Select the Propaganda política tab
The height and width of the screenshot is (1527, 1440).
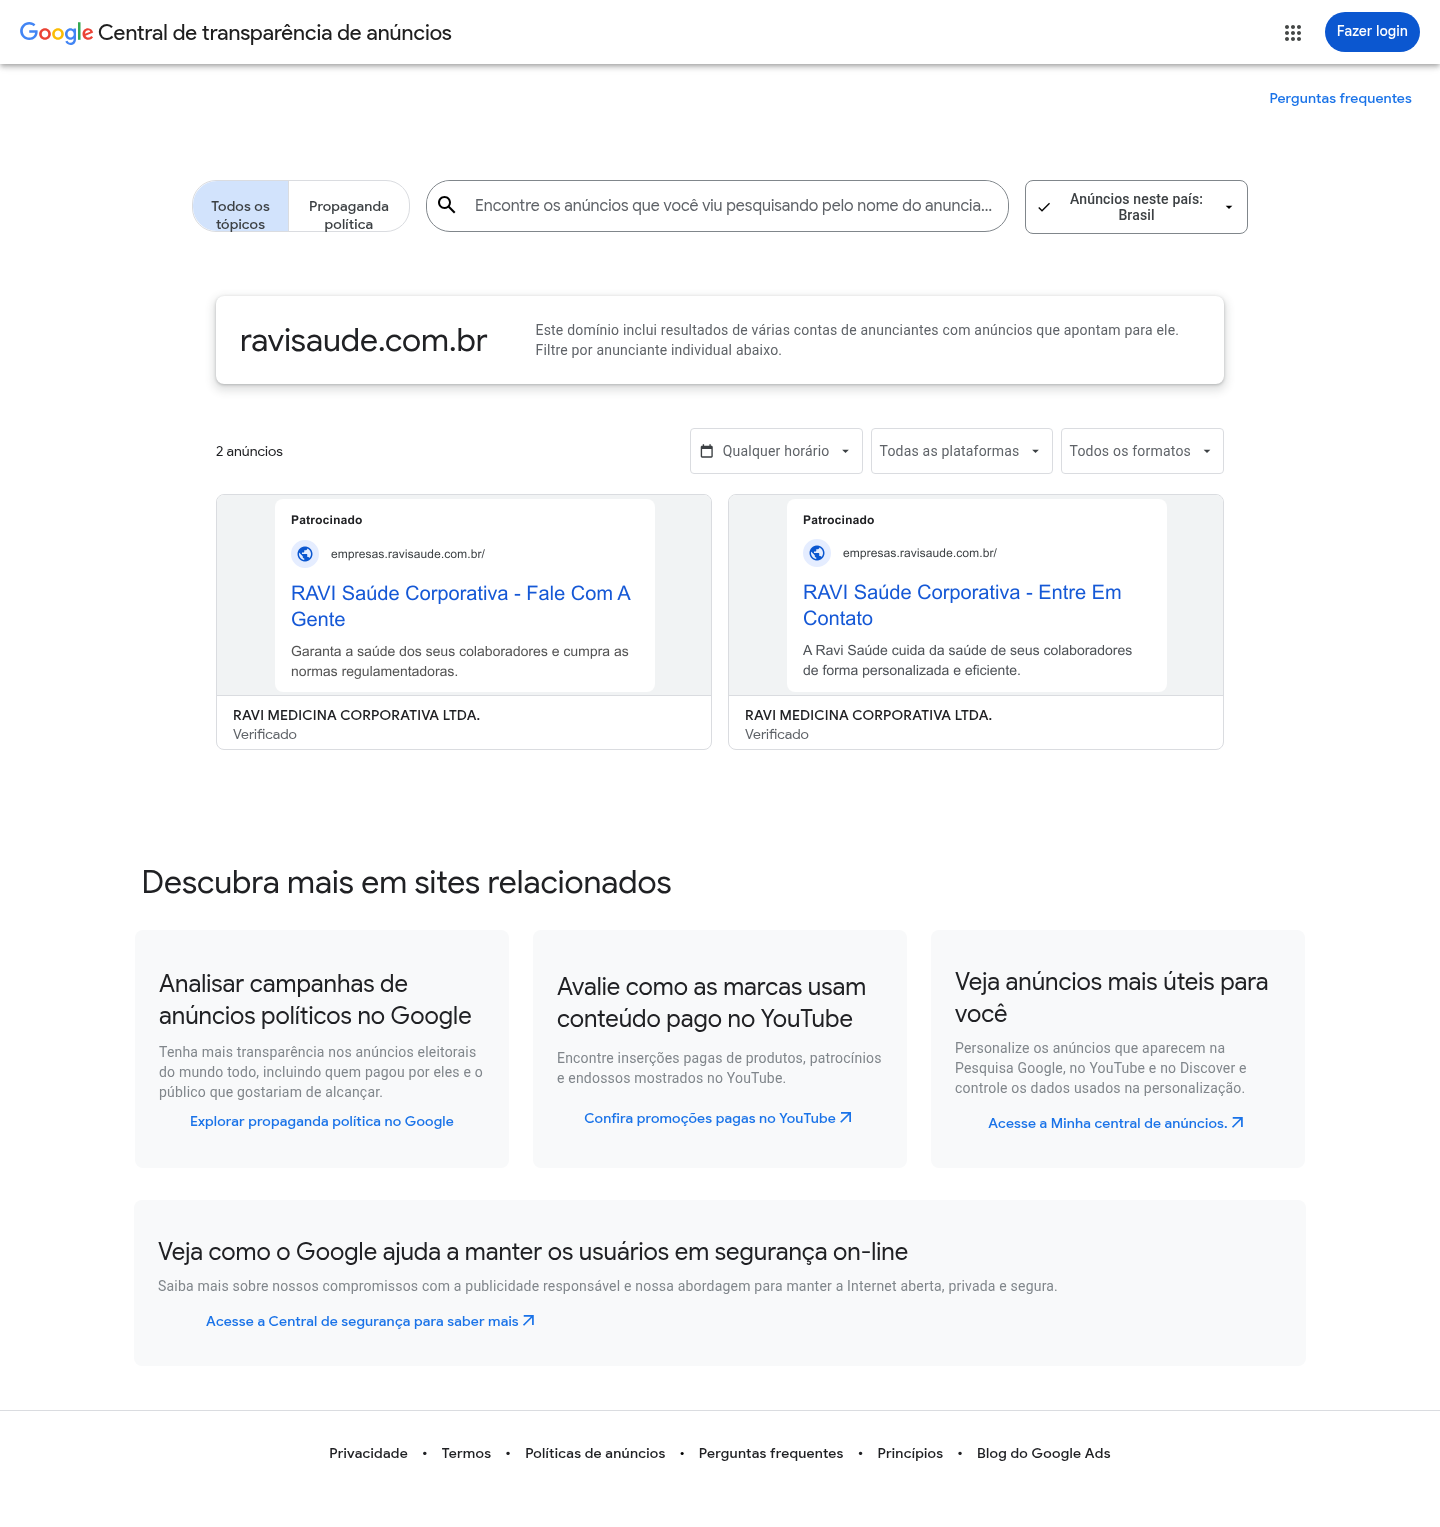click(x=349, y=206)
